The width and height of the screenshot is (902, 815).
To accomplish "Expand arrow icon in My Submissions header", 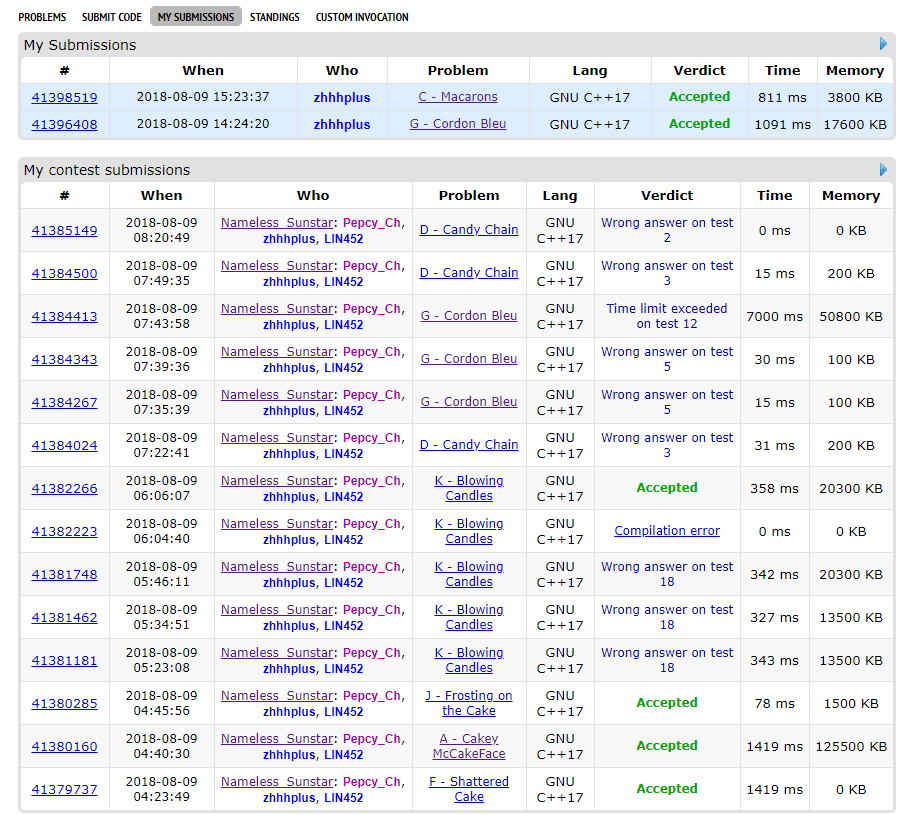I will pos(883,44).
